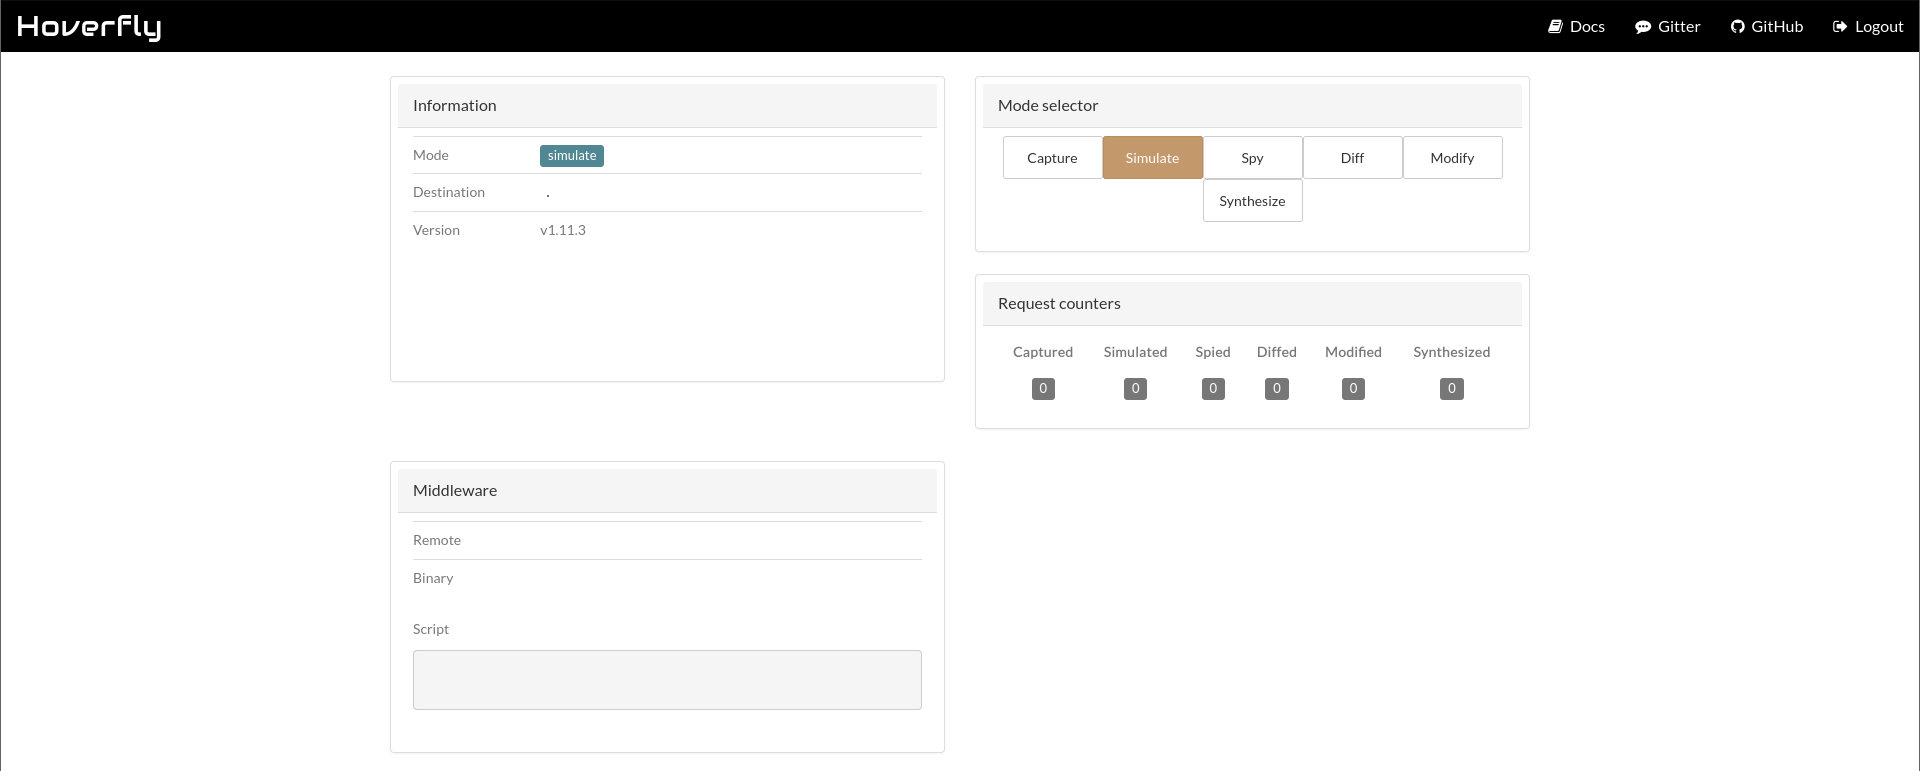
Task: Click the Simulated counter badge
Action: pos(1135,389)
